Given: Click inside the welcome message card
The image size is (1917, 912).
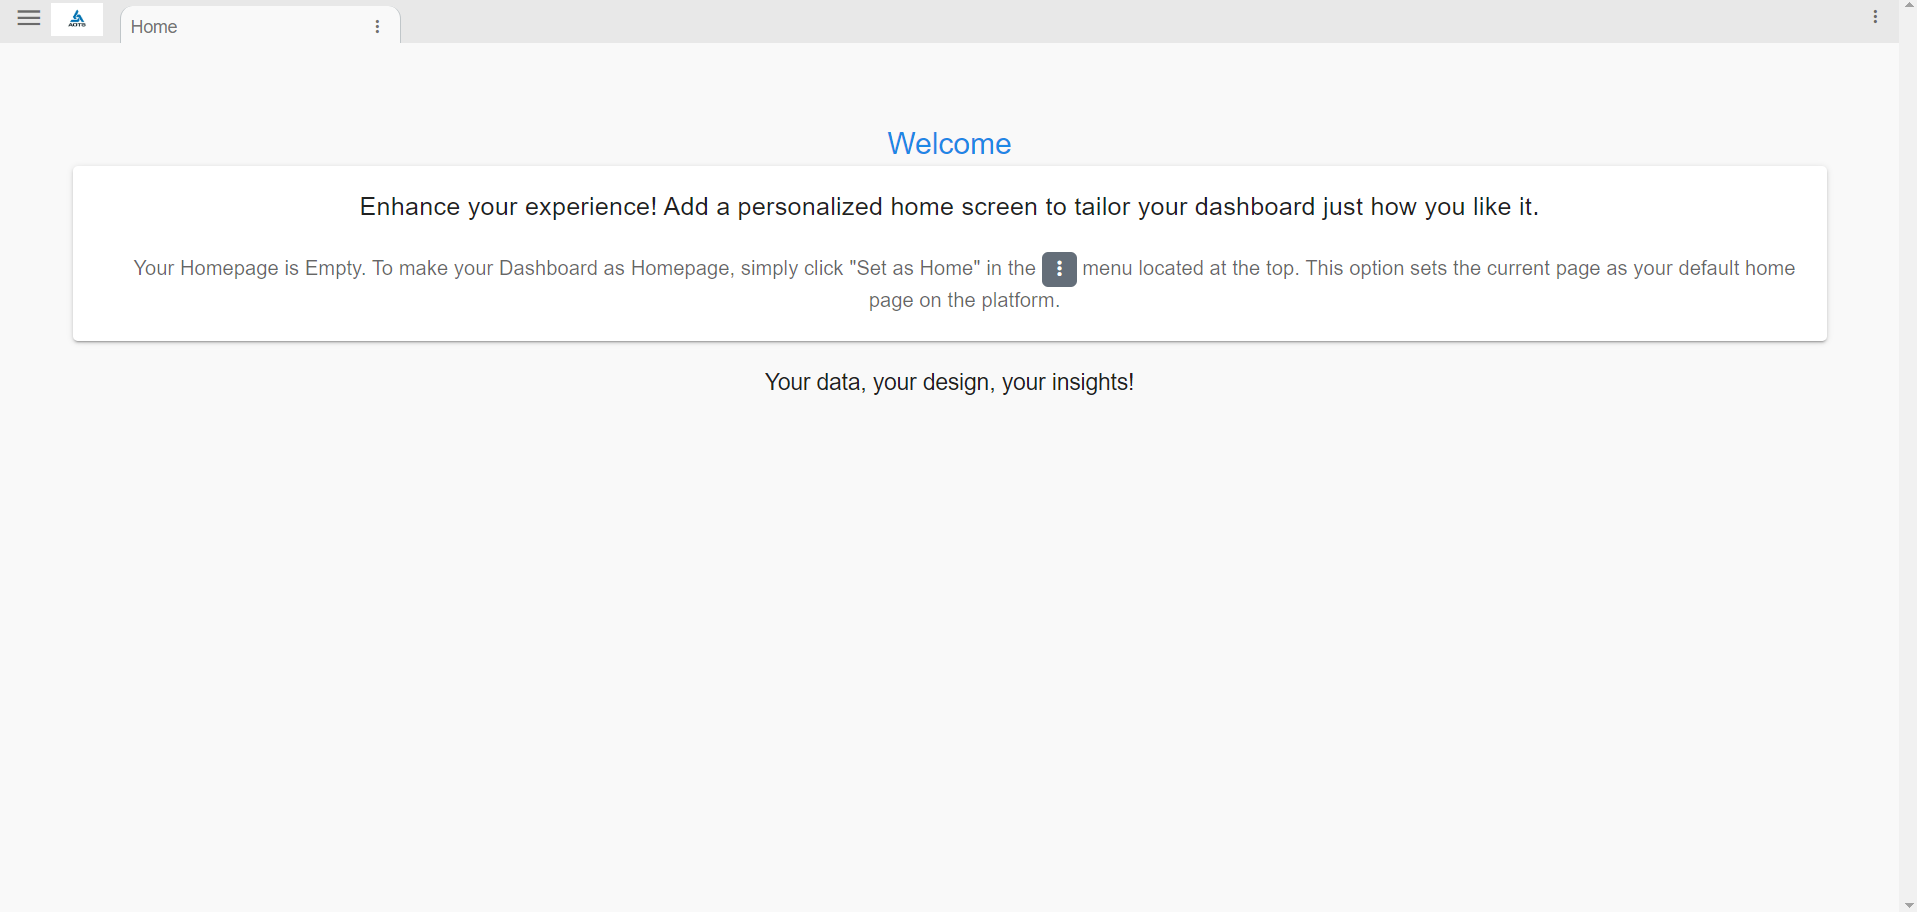Looking at the screenshot, I should click(x=948, y=253).
